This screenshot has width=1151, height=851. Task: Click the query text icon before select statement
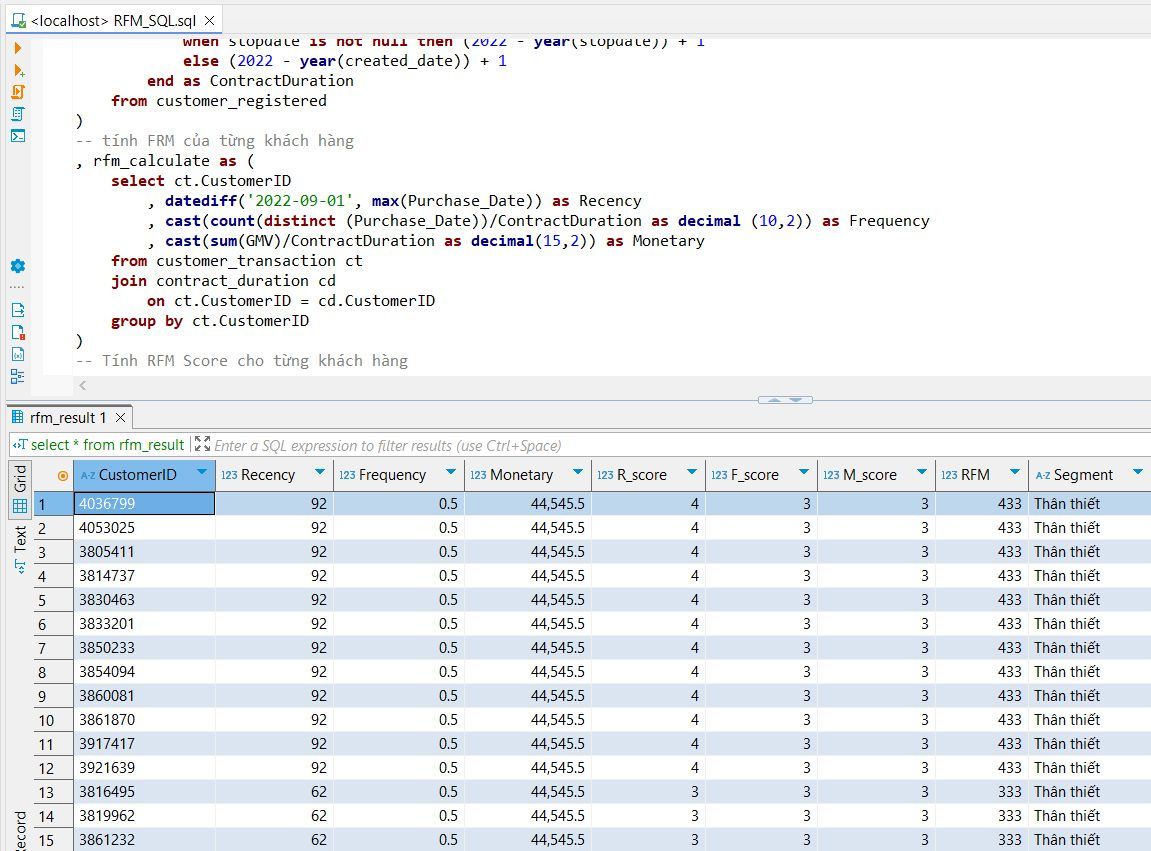pos(20,445)
